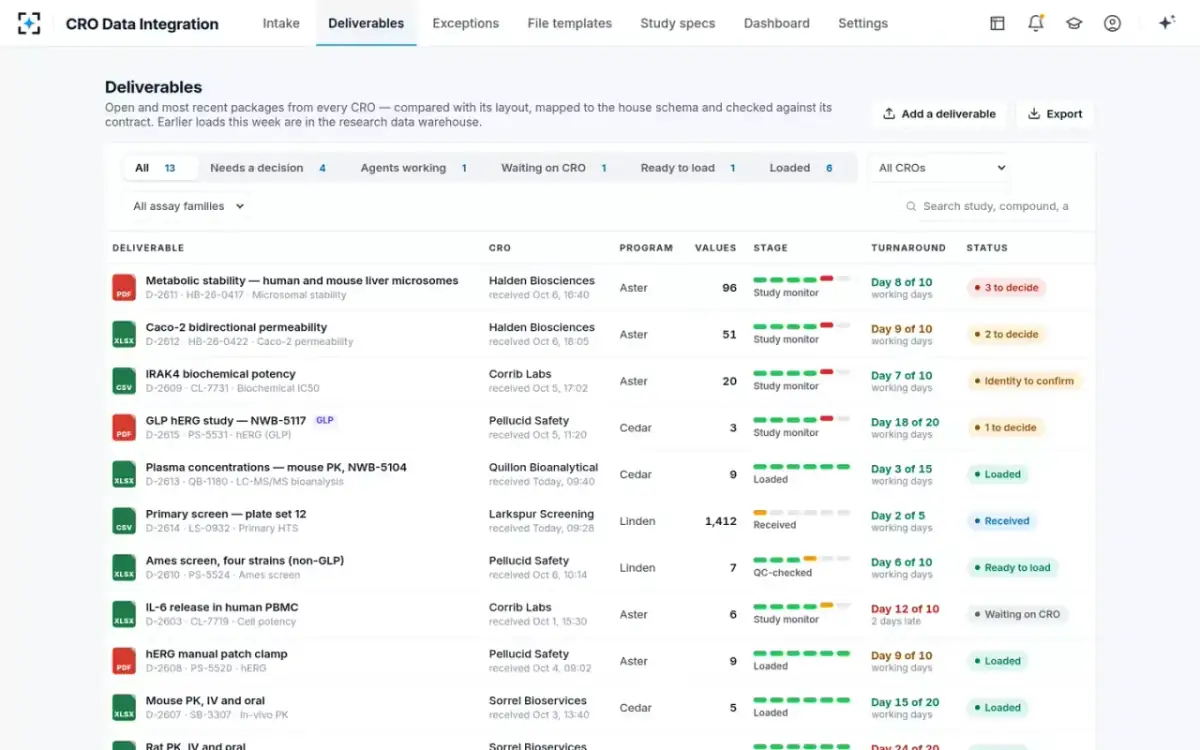This screenshot has width=1200, height=750.
Task: Click the GLP tag badge
Action: point(325,421)
